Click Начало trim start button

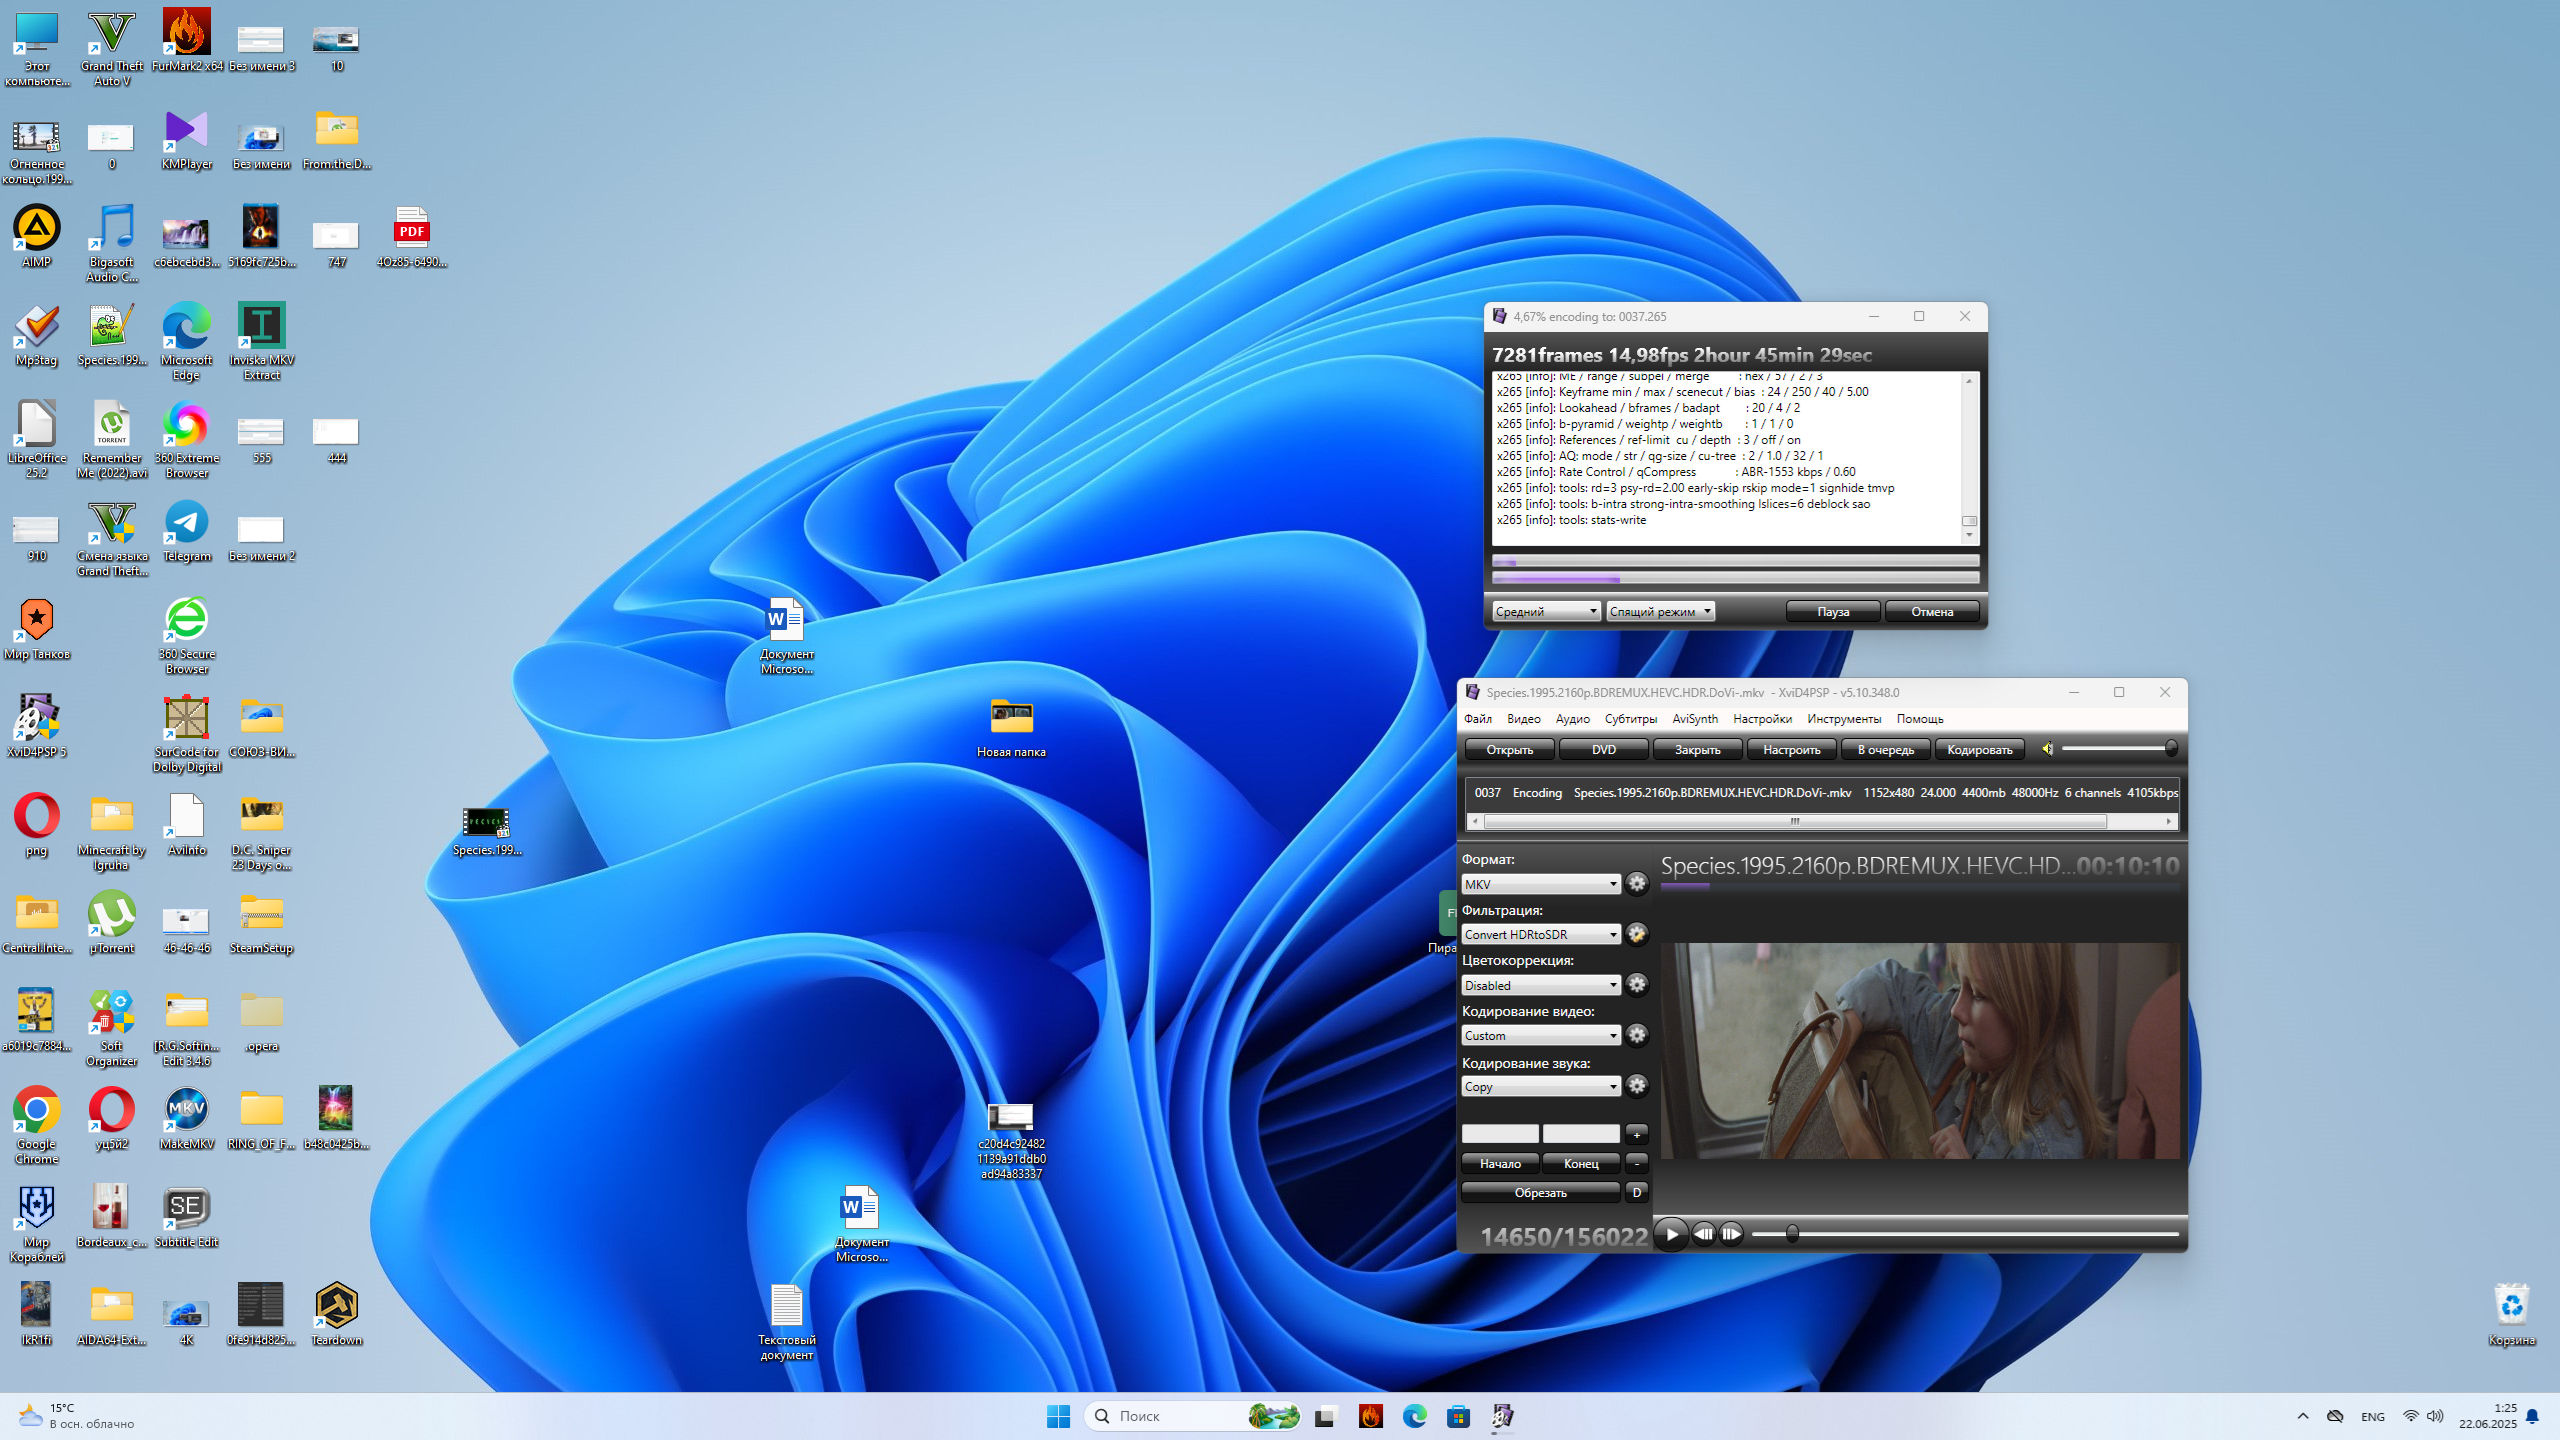pos(1500,1163)
